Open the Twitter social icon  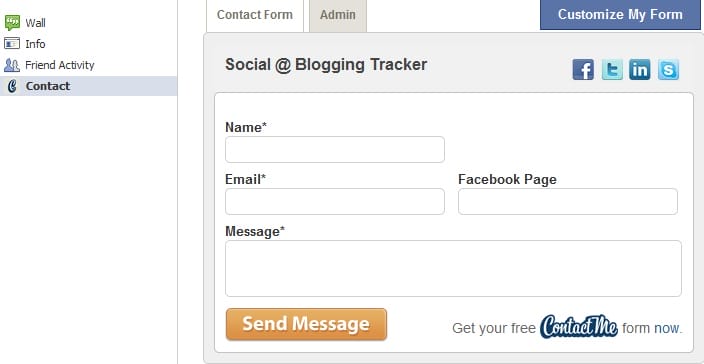point(612,70)
